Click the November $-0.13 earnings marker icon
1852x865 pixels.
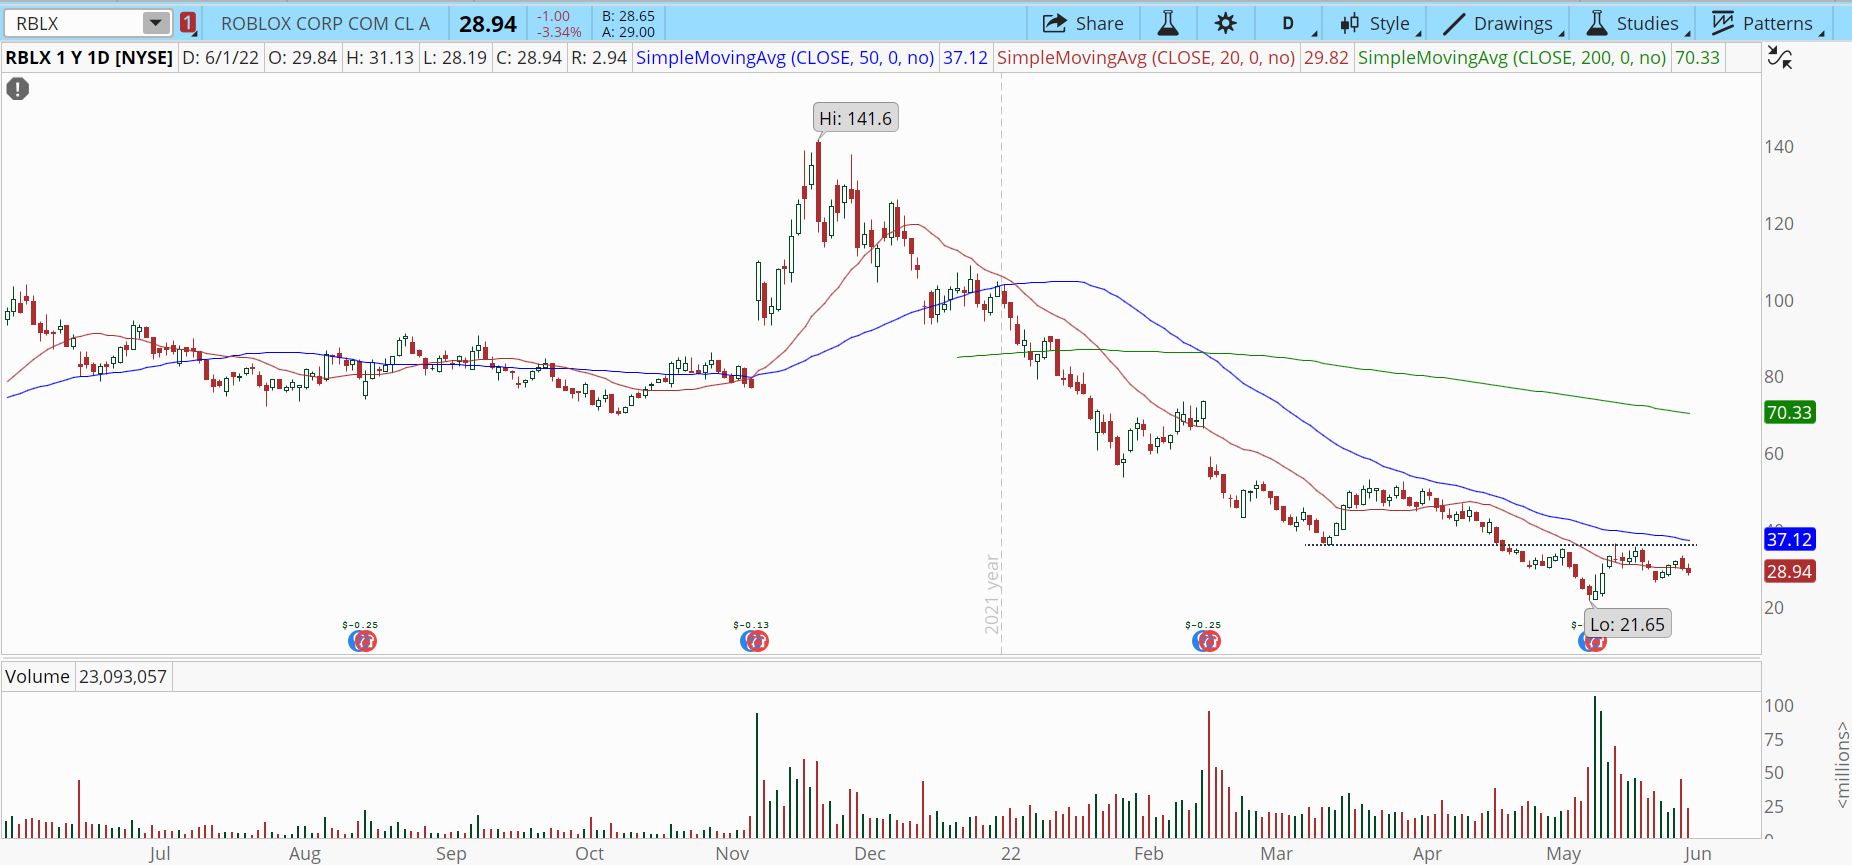pyautogui.click(x=754, y=641)
